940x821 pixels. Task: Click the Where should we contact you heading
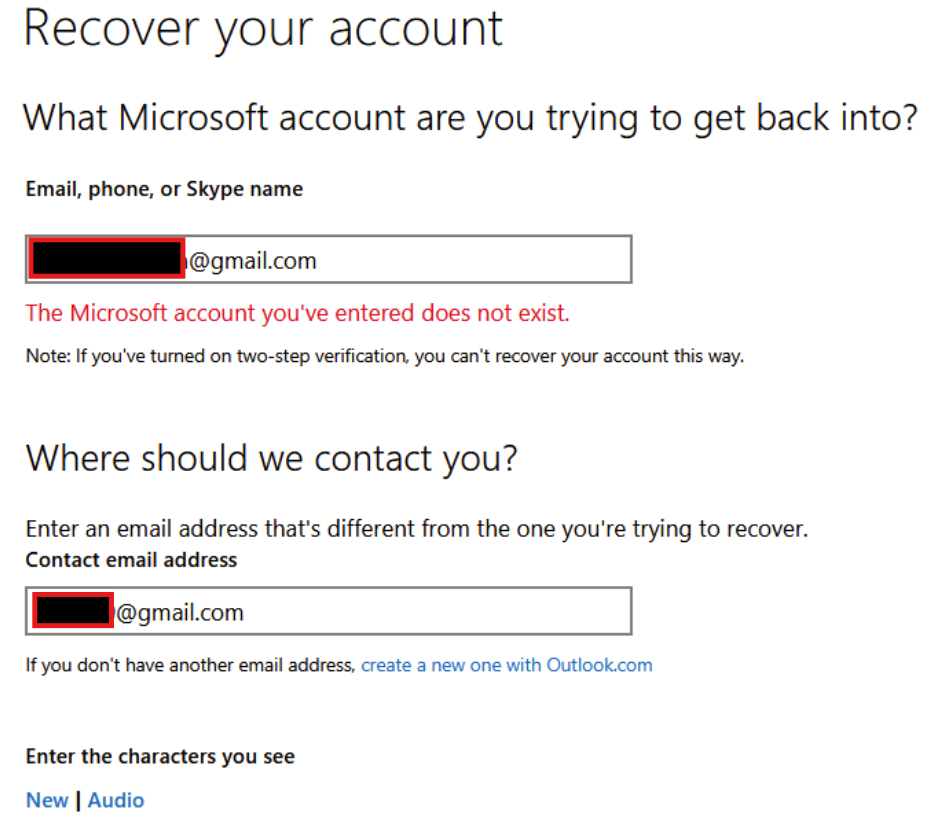[272, 459]
